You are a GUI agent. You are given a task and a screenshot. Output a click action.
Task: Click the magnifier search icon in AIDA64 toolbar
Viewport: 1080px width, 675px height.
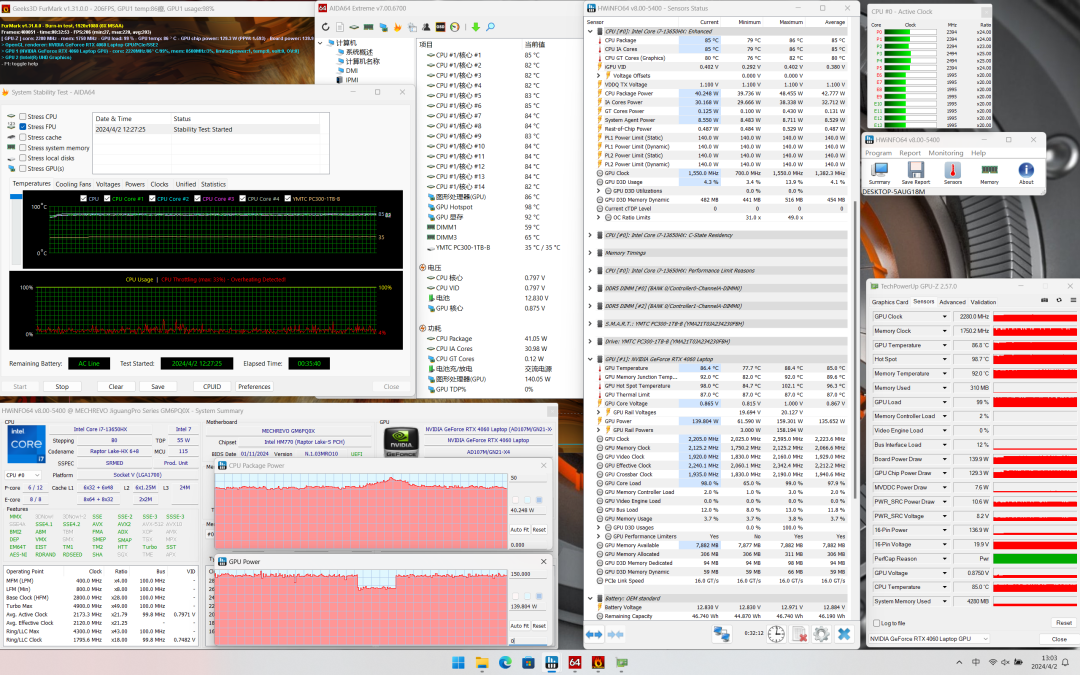490,27
